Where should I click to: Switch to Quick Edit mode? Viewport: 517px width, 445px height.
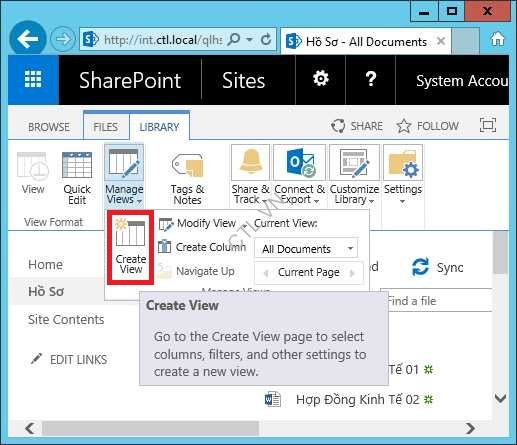77,178
